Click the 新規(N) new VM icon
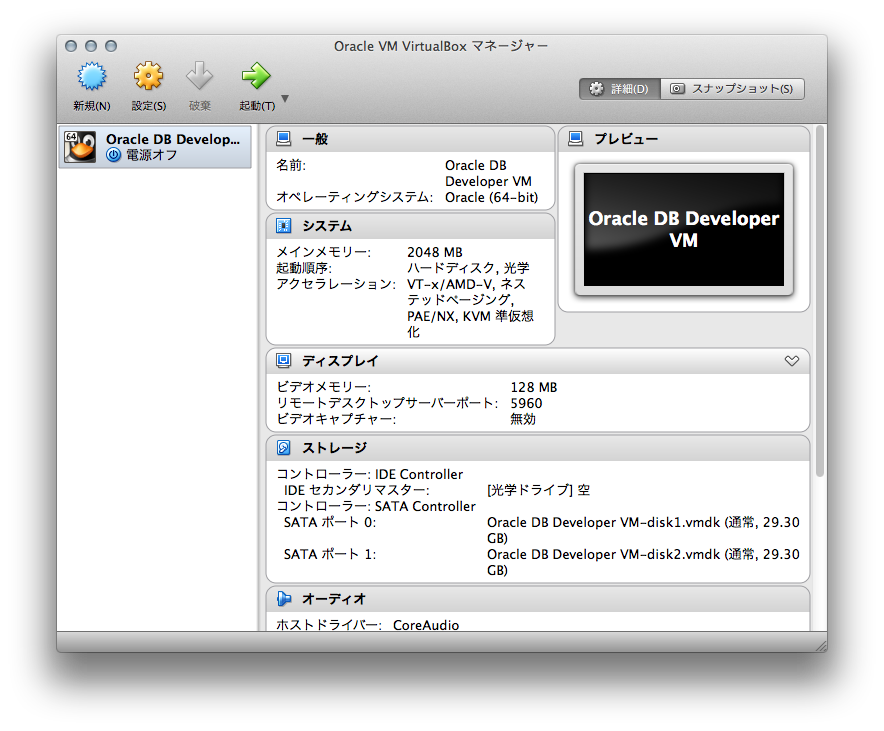The width and height of the screenshot is (884, 731). point(92,77)
